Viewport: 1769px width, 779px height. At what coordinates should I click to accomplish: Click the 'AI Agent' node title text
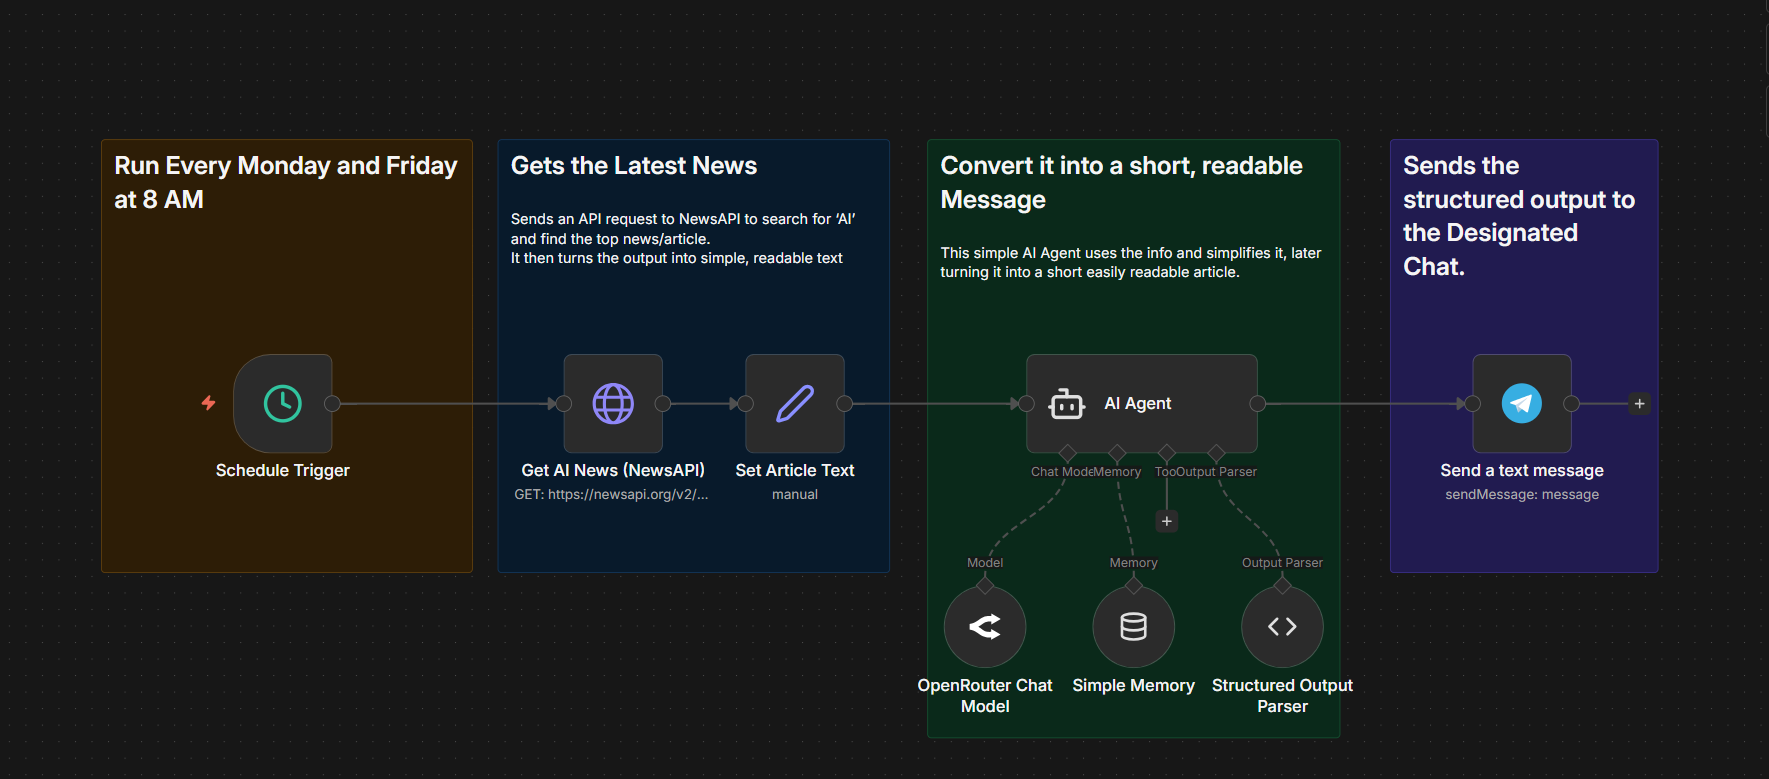pyautogui.click(x=1138, y=403)
